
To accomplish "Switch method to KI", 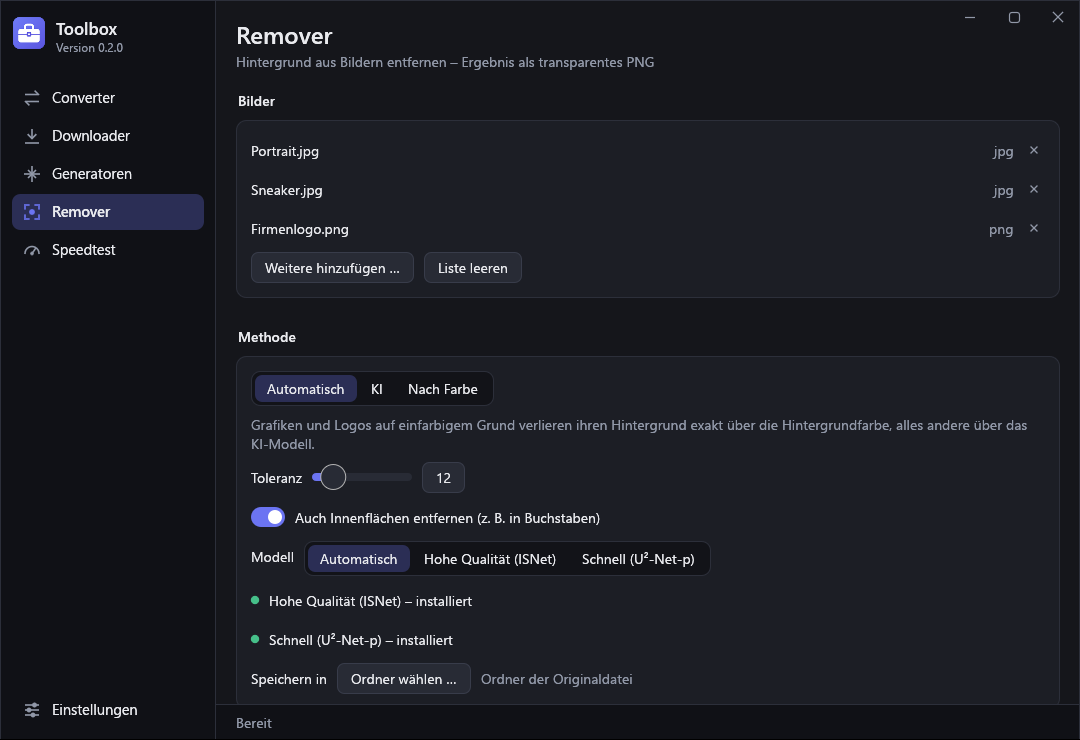I will 377,389.
